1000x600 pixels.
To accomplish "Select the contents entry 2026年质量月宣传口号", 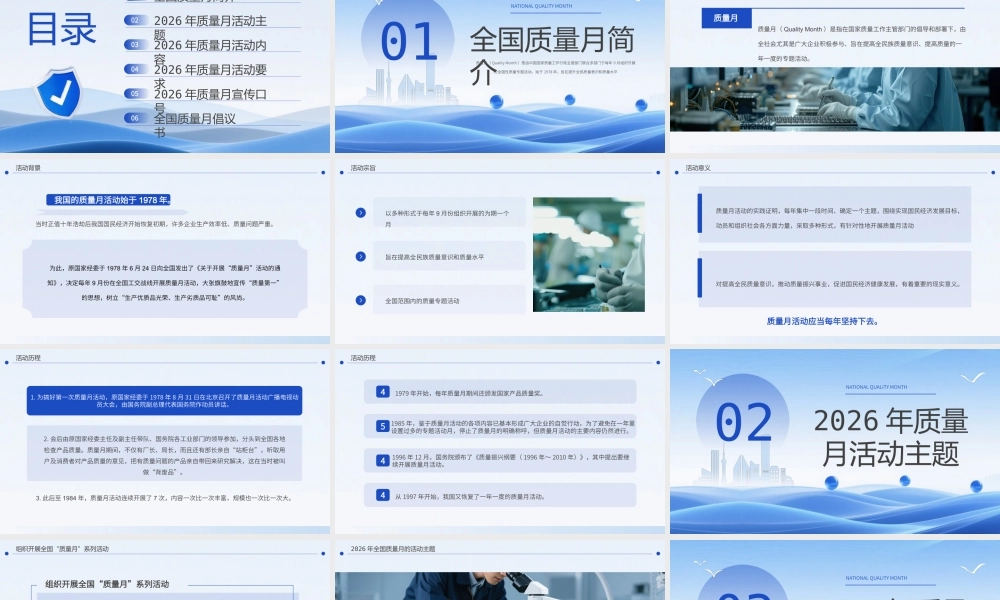I will pos(210,101).
